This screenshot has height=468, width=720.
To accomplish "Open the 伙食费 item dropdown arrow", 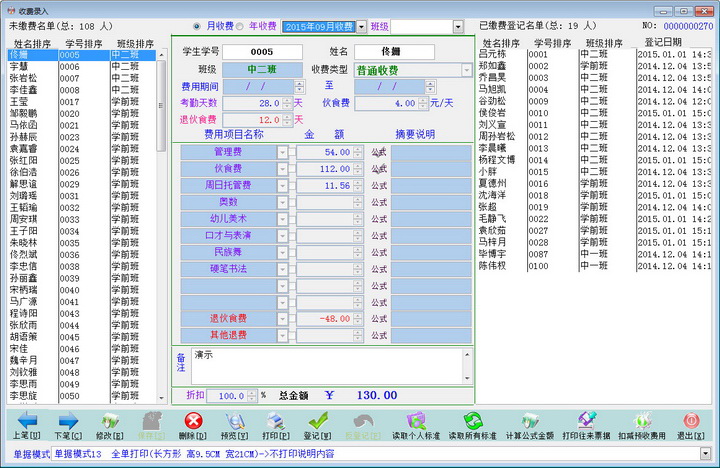I will pos(282,169).
